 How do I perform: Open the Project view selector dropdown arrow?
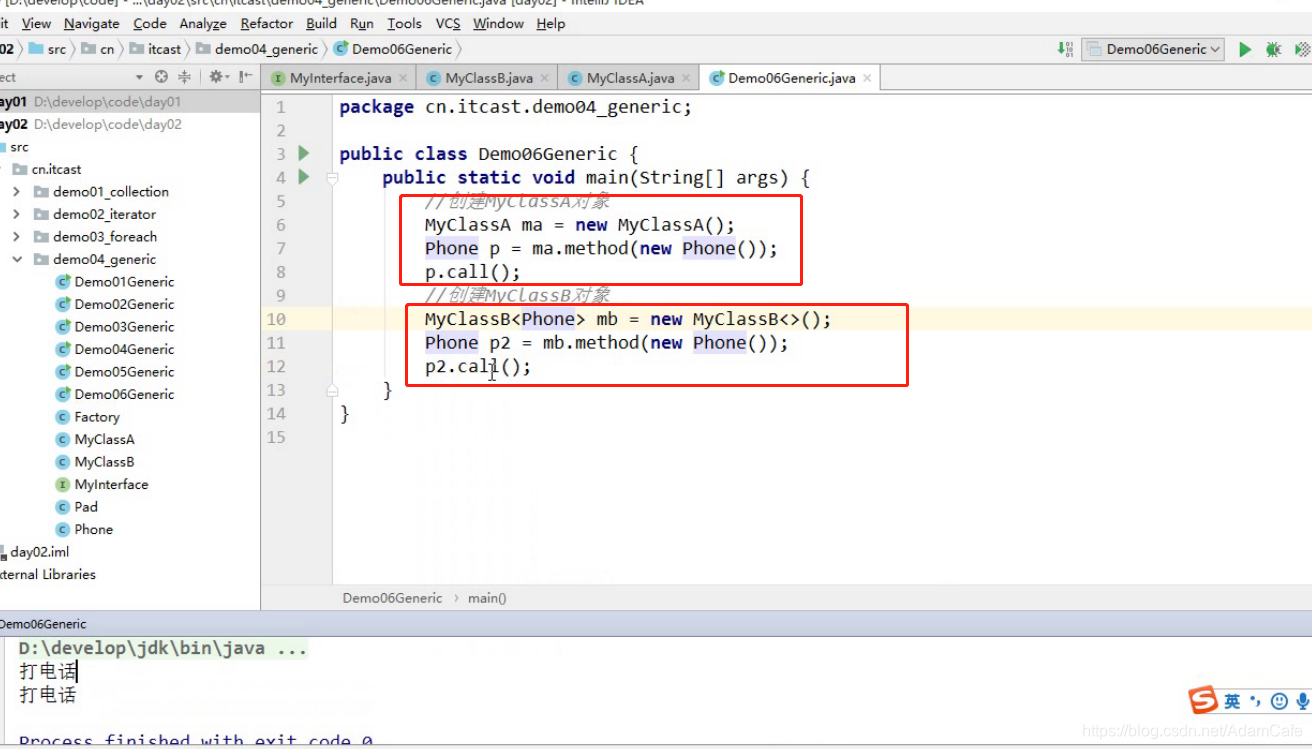tap(139, 77)
